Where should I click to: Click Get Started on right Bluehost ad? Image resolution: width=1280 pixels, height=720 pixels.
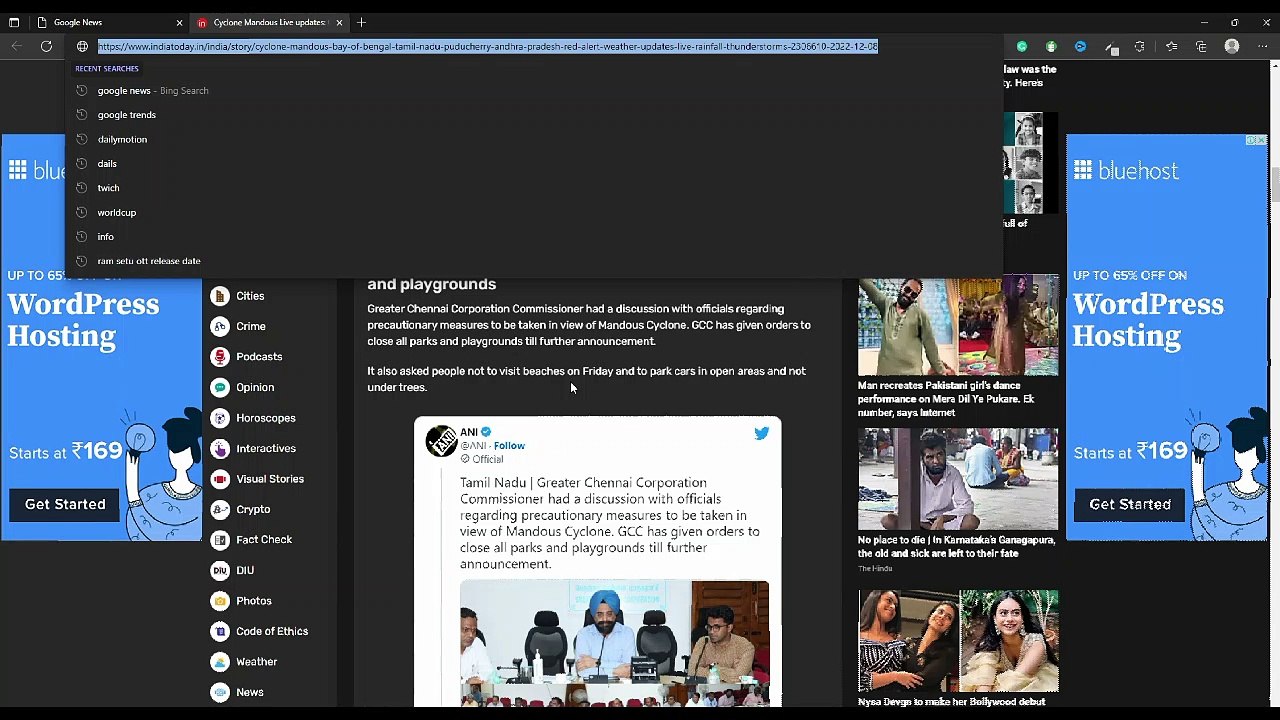1130,504
